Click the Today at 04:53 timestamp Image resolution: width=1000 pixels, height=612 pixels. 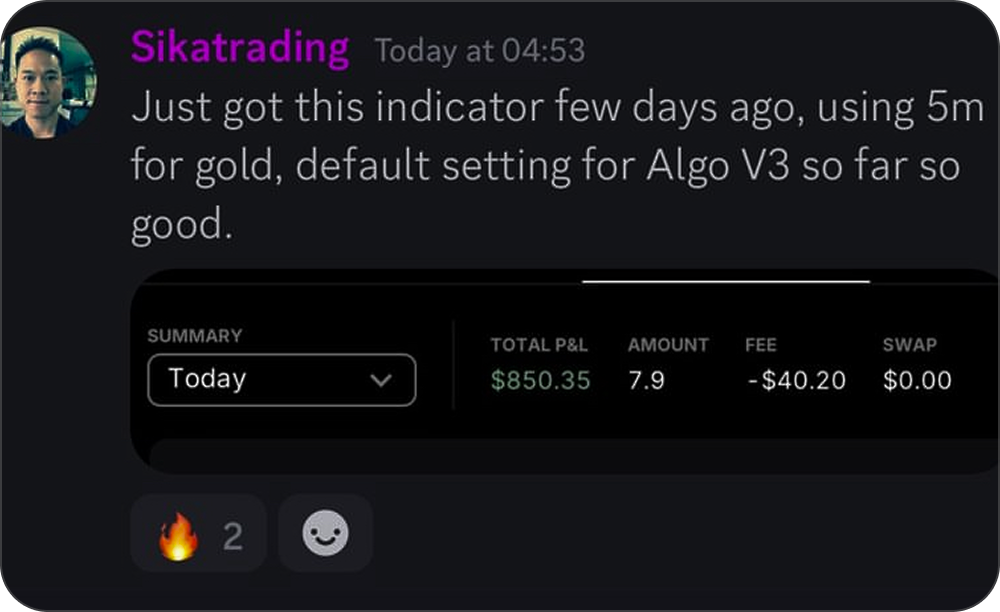click(480, 51)
